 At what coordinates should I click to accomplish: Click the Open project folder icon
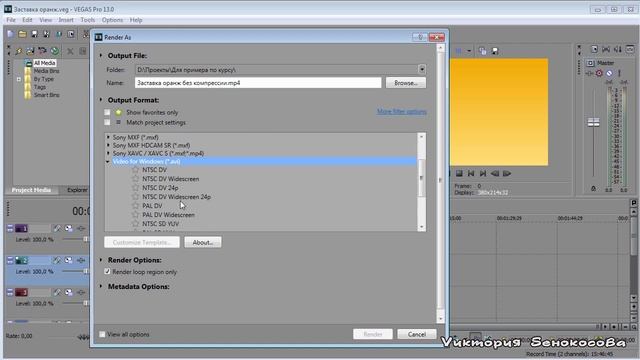coord(22,34)
